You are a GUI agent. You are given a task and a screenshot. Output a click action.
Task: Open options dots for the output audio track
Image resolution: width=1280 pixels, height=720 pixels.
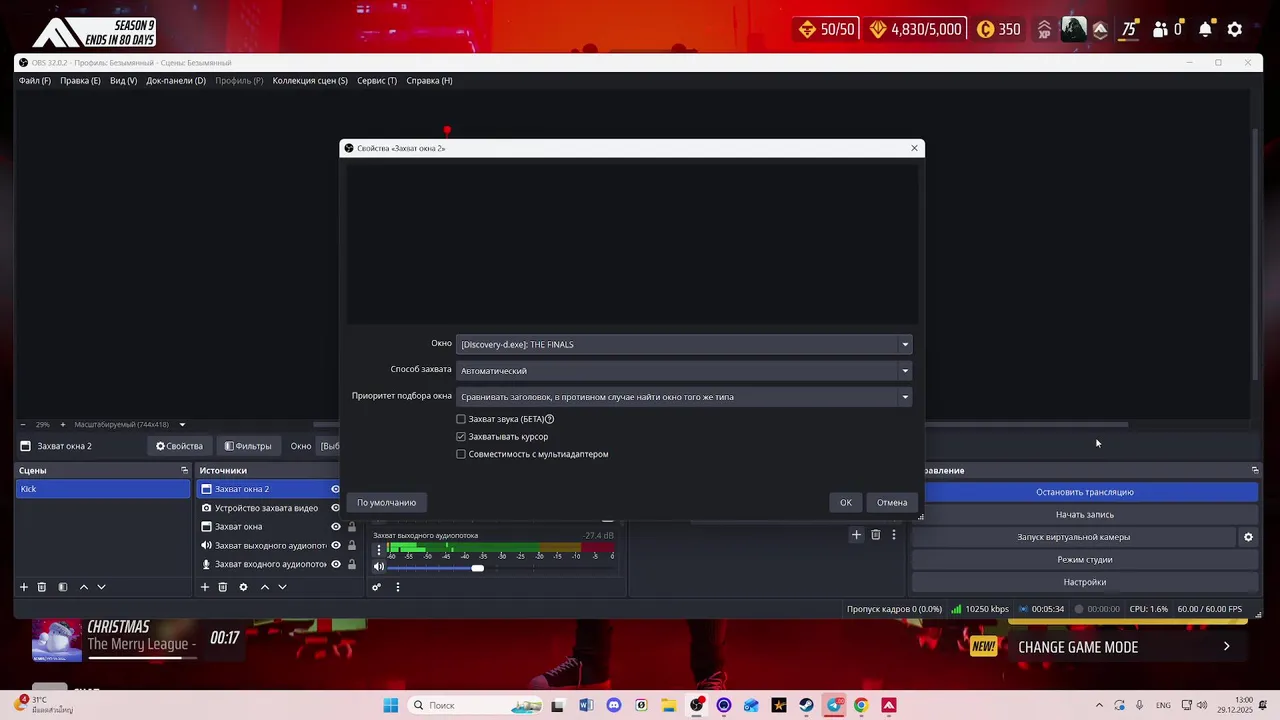[x=379, y=550]
